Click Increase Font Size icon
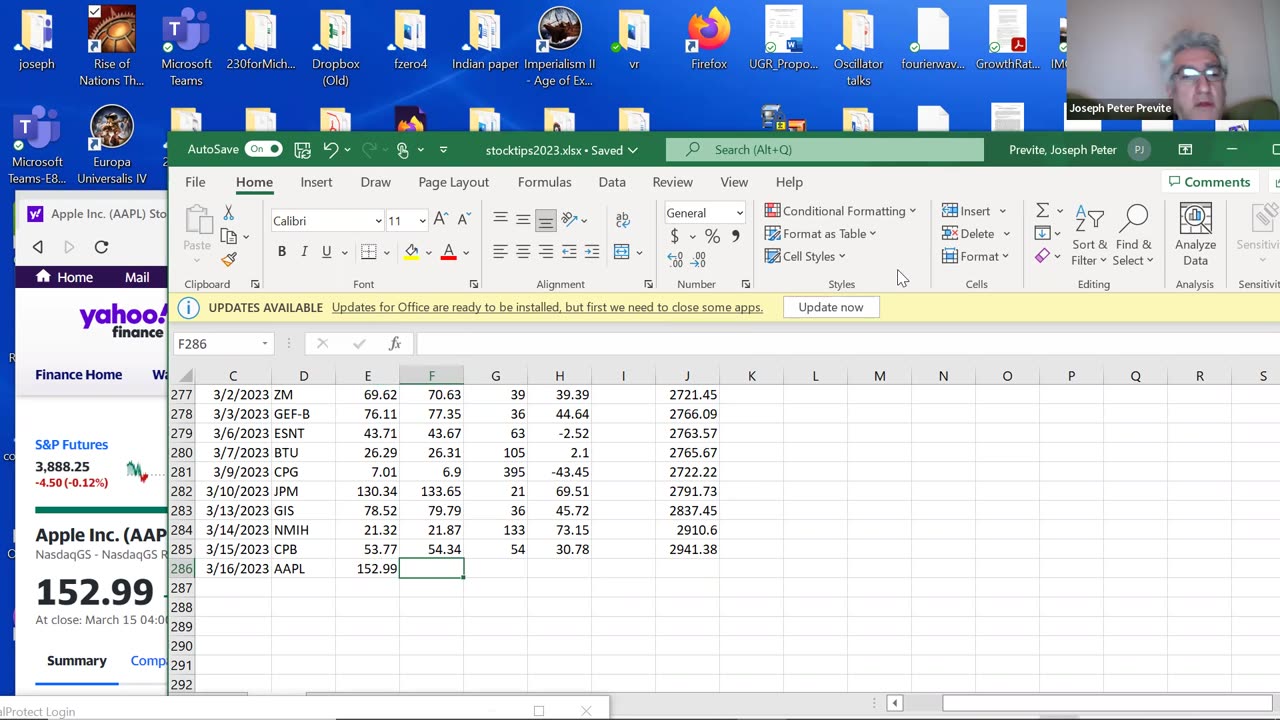 [x=441, y=220]
